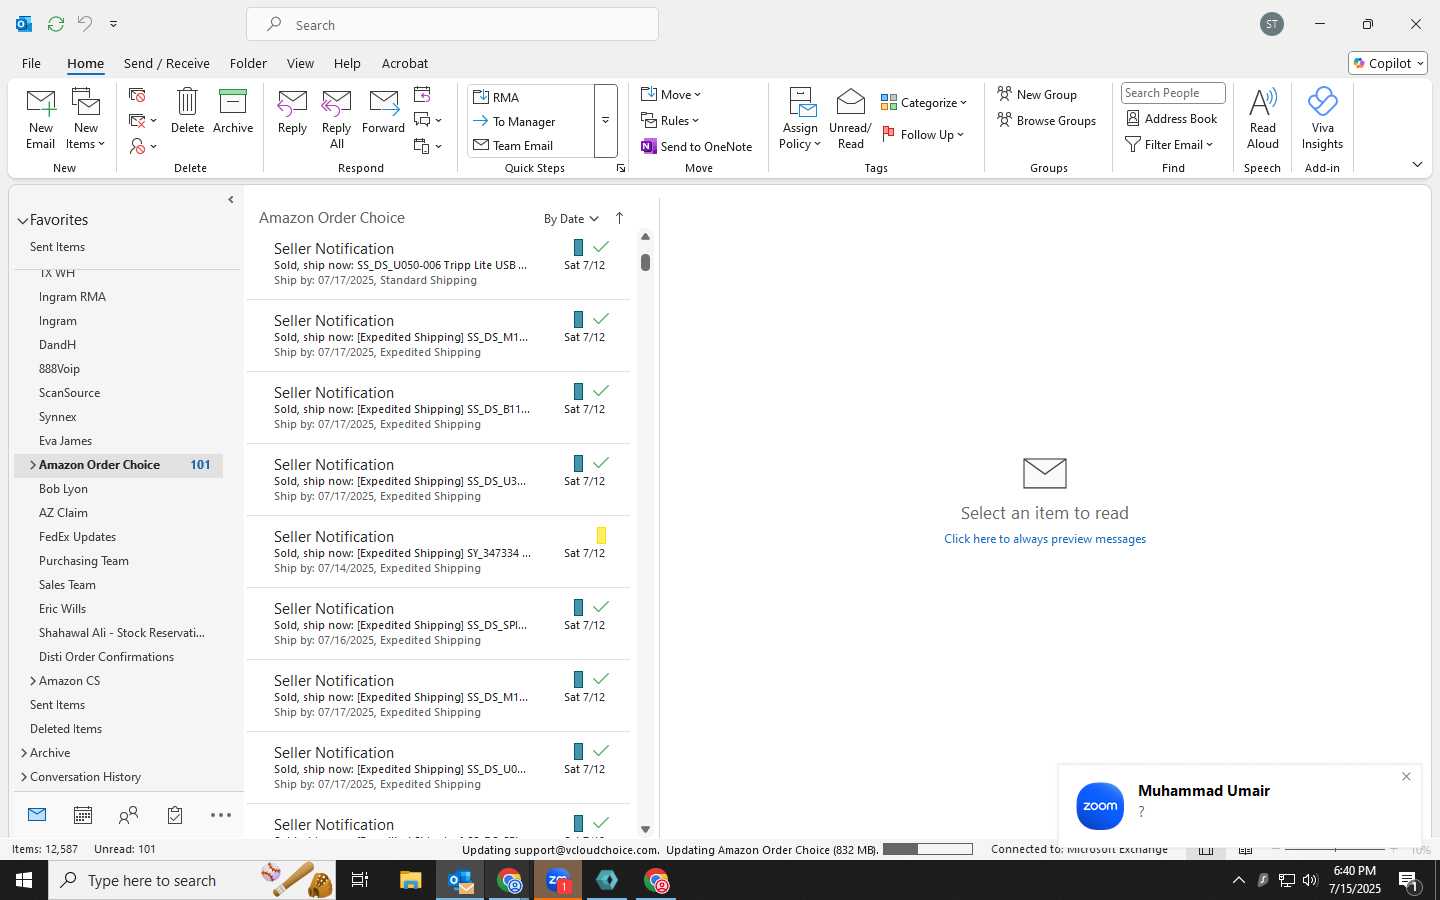Open the Follow Up dropdown
Viewport: 1440px width, 900px height.
pos(923,134)
